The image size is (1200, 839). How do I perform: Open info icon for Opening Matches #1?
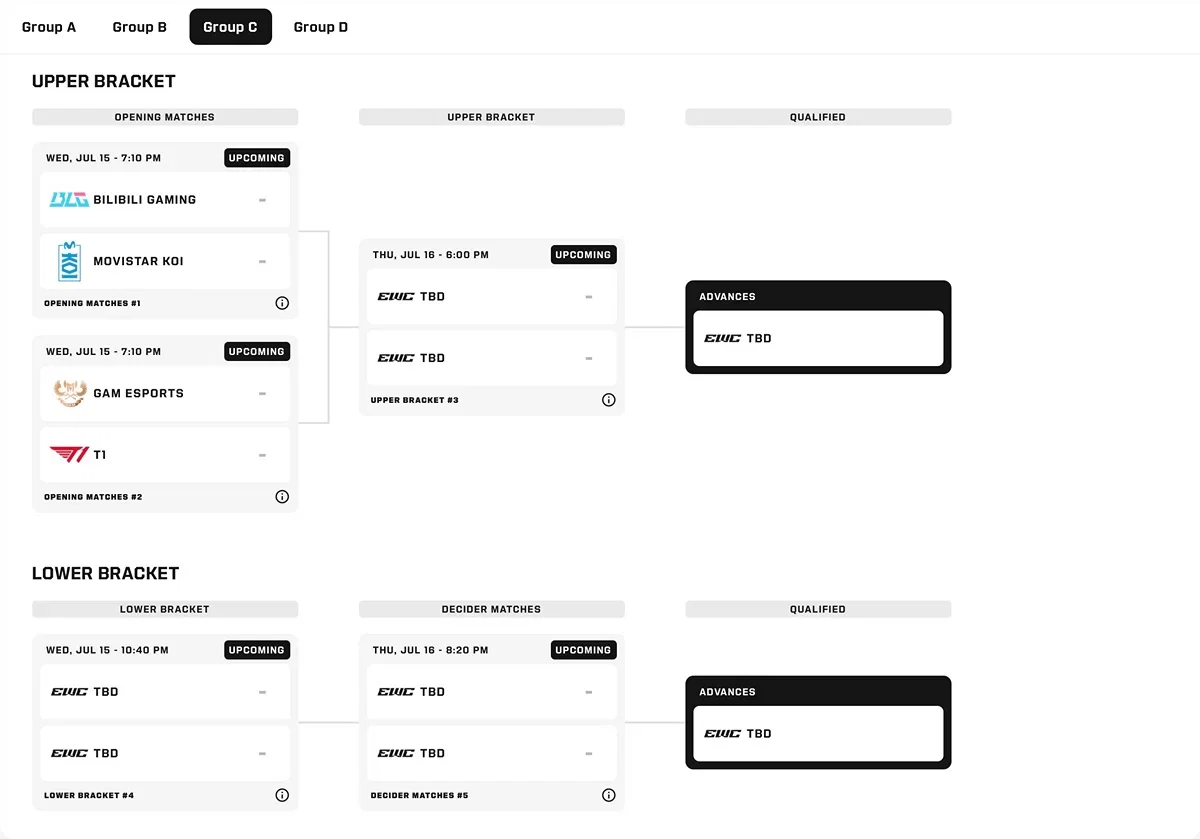[x=282, y=303]
